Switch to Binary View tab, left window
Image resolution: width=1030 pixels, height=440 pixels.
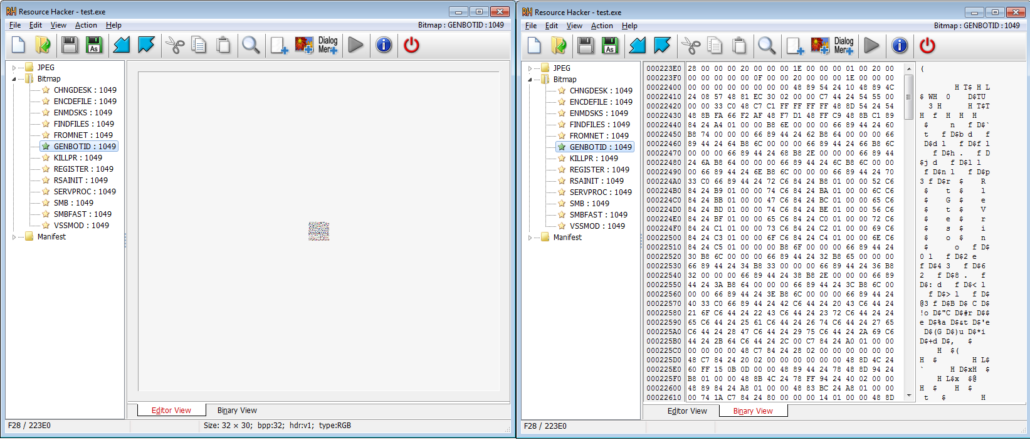(237, 410)
